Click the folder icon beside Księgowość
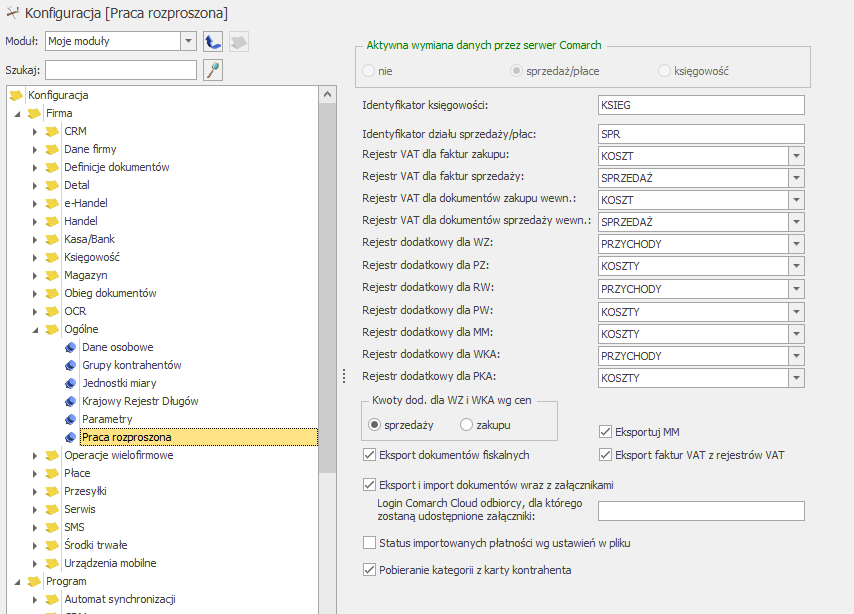The height and width of the screenshot is (614, 854). coord(52,257)
